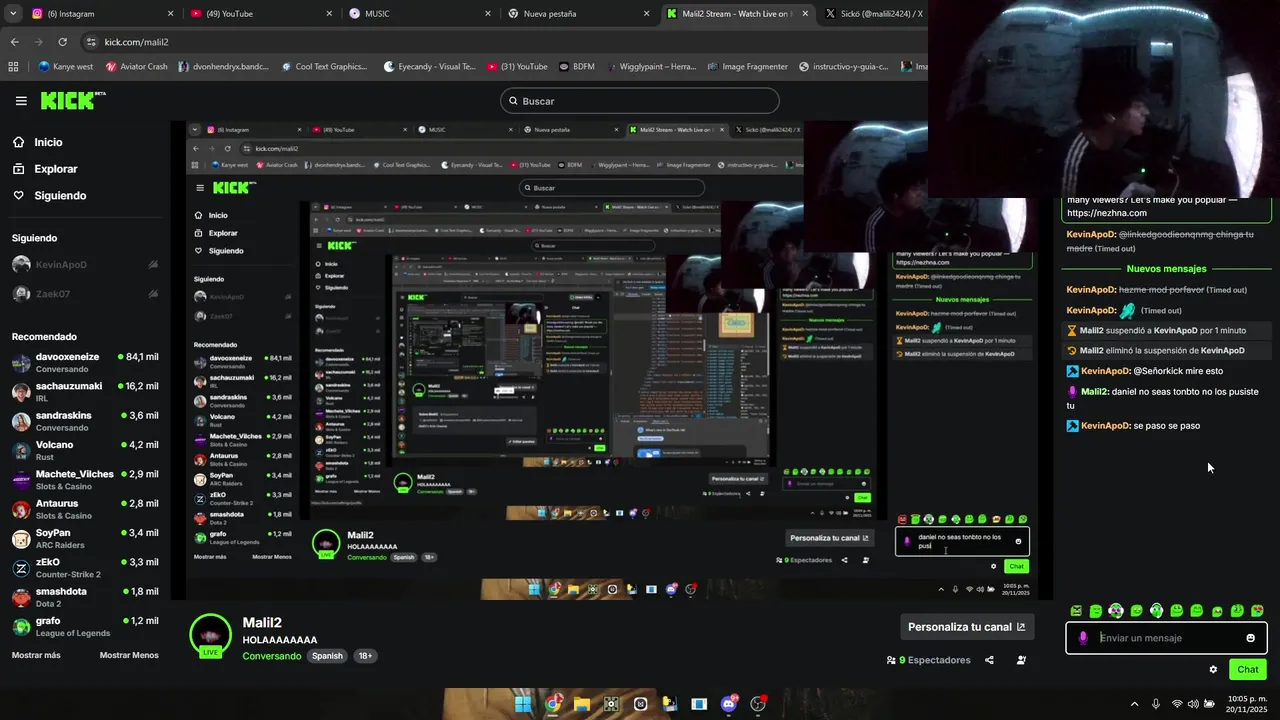Open recommended channel zEkO
Screen dimensions: 1280x720
click(85, 567)
